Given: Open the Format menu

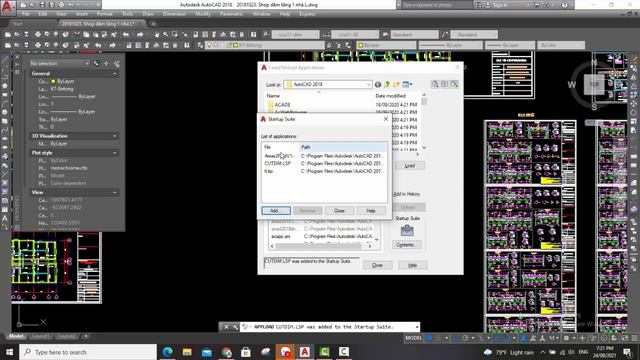Looking at the screenshot, I should [104, 14].
